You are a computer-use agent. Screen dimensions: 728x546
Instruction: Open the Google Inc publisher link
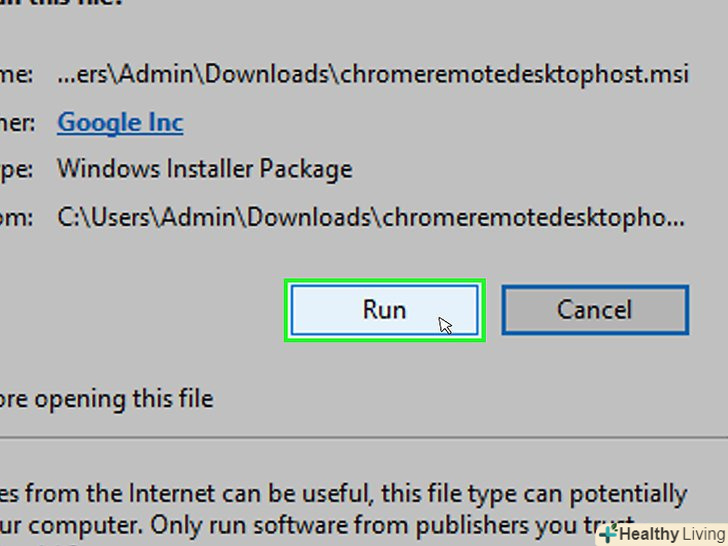[x=120, y=122]
